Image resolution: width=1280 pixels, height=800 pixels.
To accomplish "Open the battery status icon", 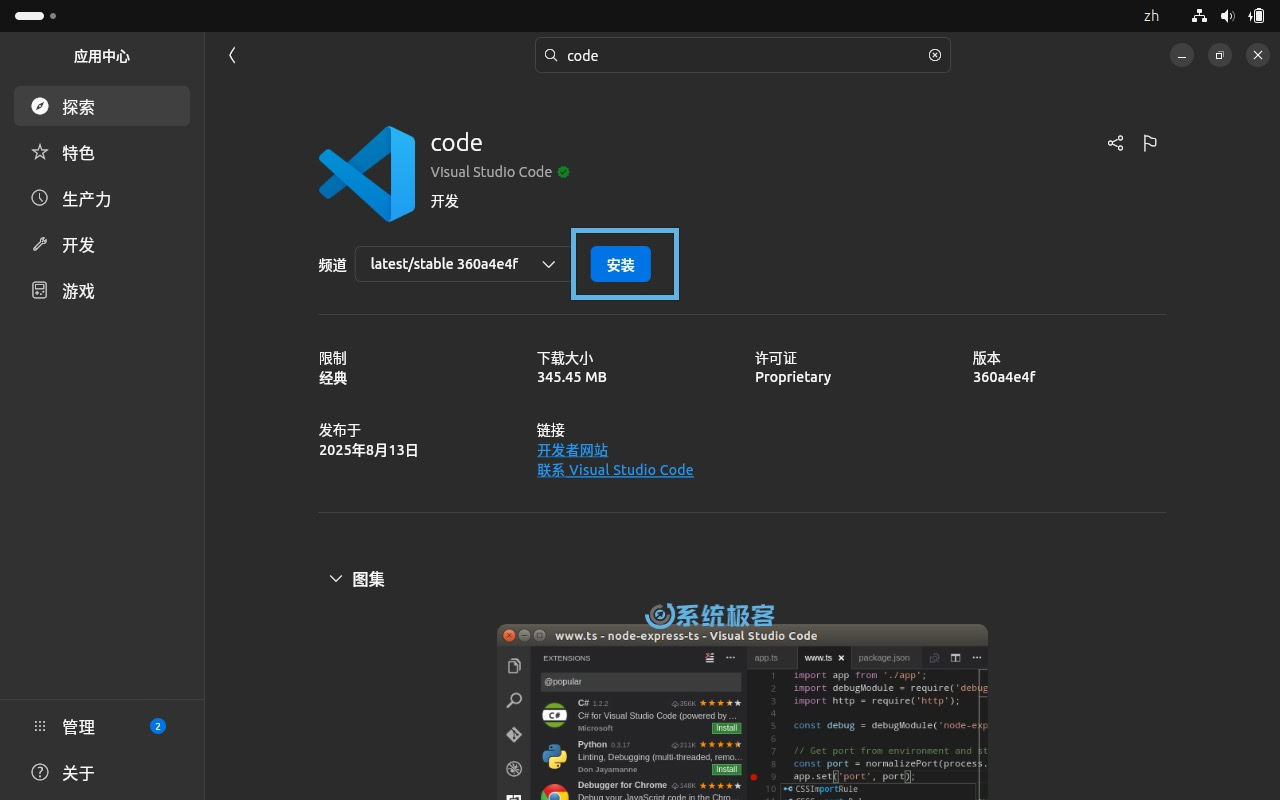I will (1256, 15).
